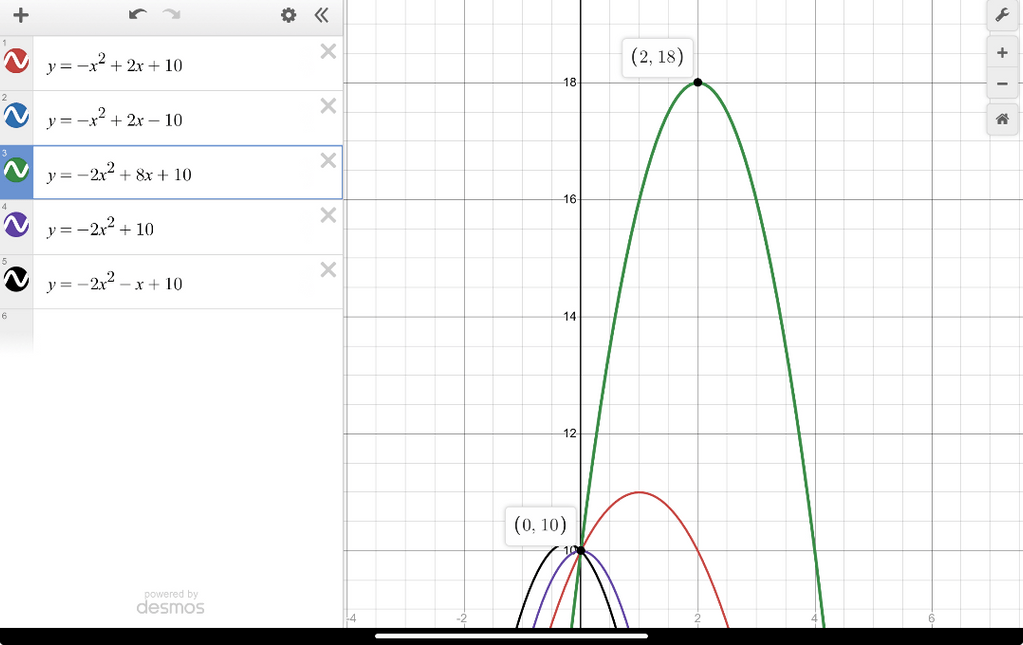Reset graph to default home view
The width and height of the screenshot is (1023, 645).
pyautogui.click(x=1002, y=119)
